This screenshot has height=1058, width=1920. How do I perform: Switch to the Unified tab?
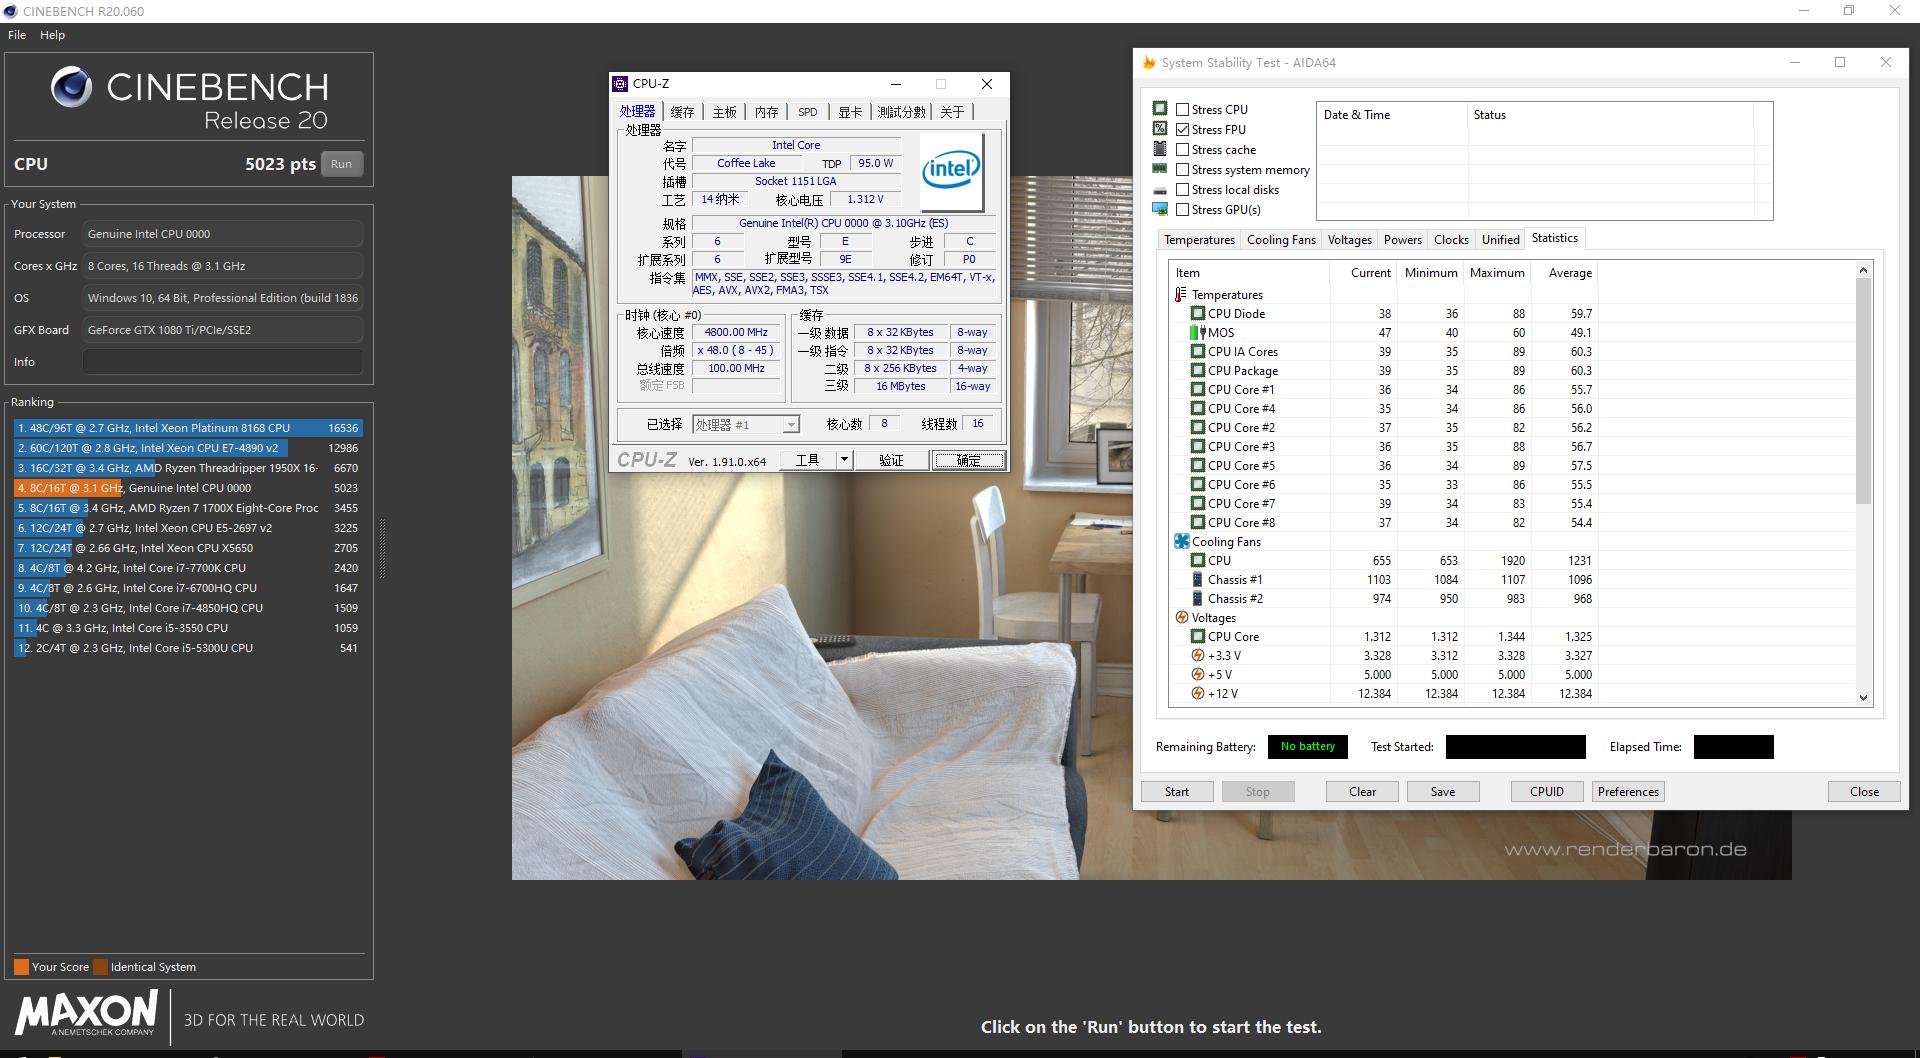(1500, 240)
